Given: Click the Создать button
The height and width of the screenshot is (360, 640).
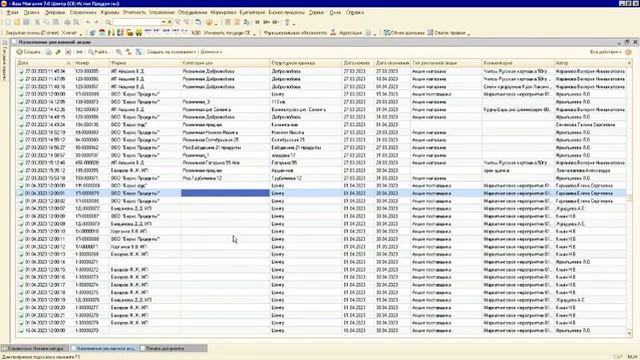Looking at the screenshot, I should click(29, 52).
